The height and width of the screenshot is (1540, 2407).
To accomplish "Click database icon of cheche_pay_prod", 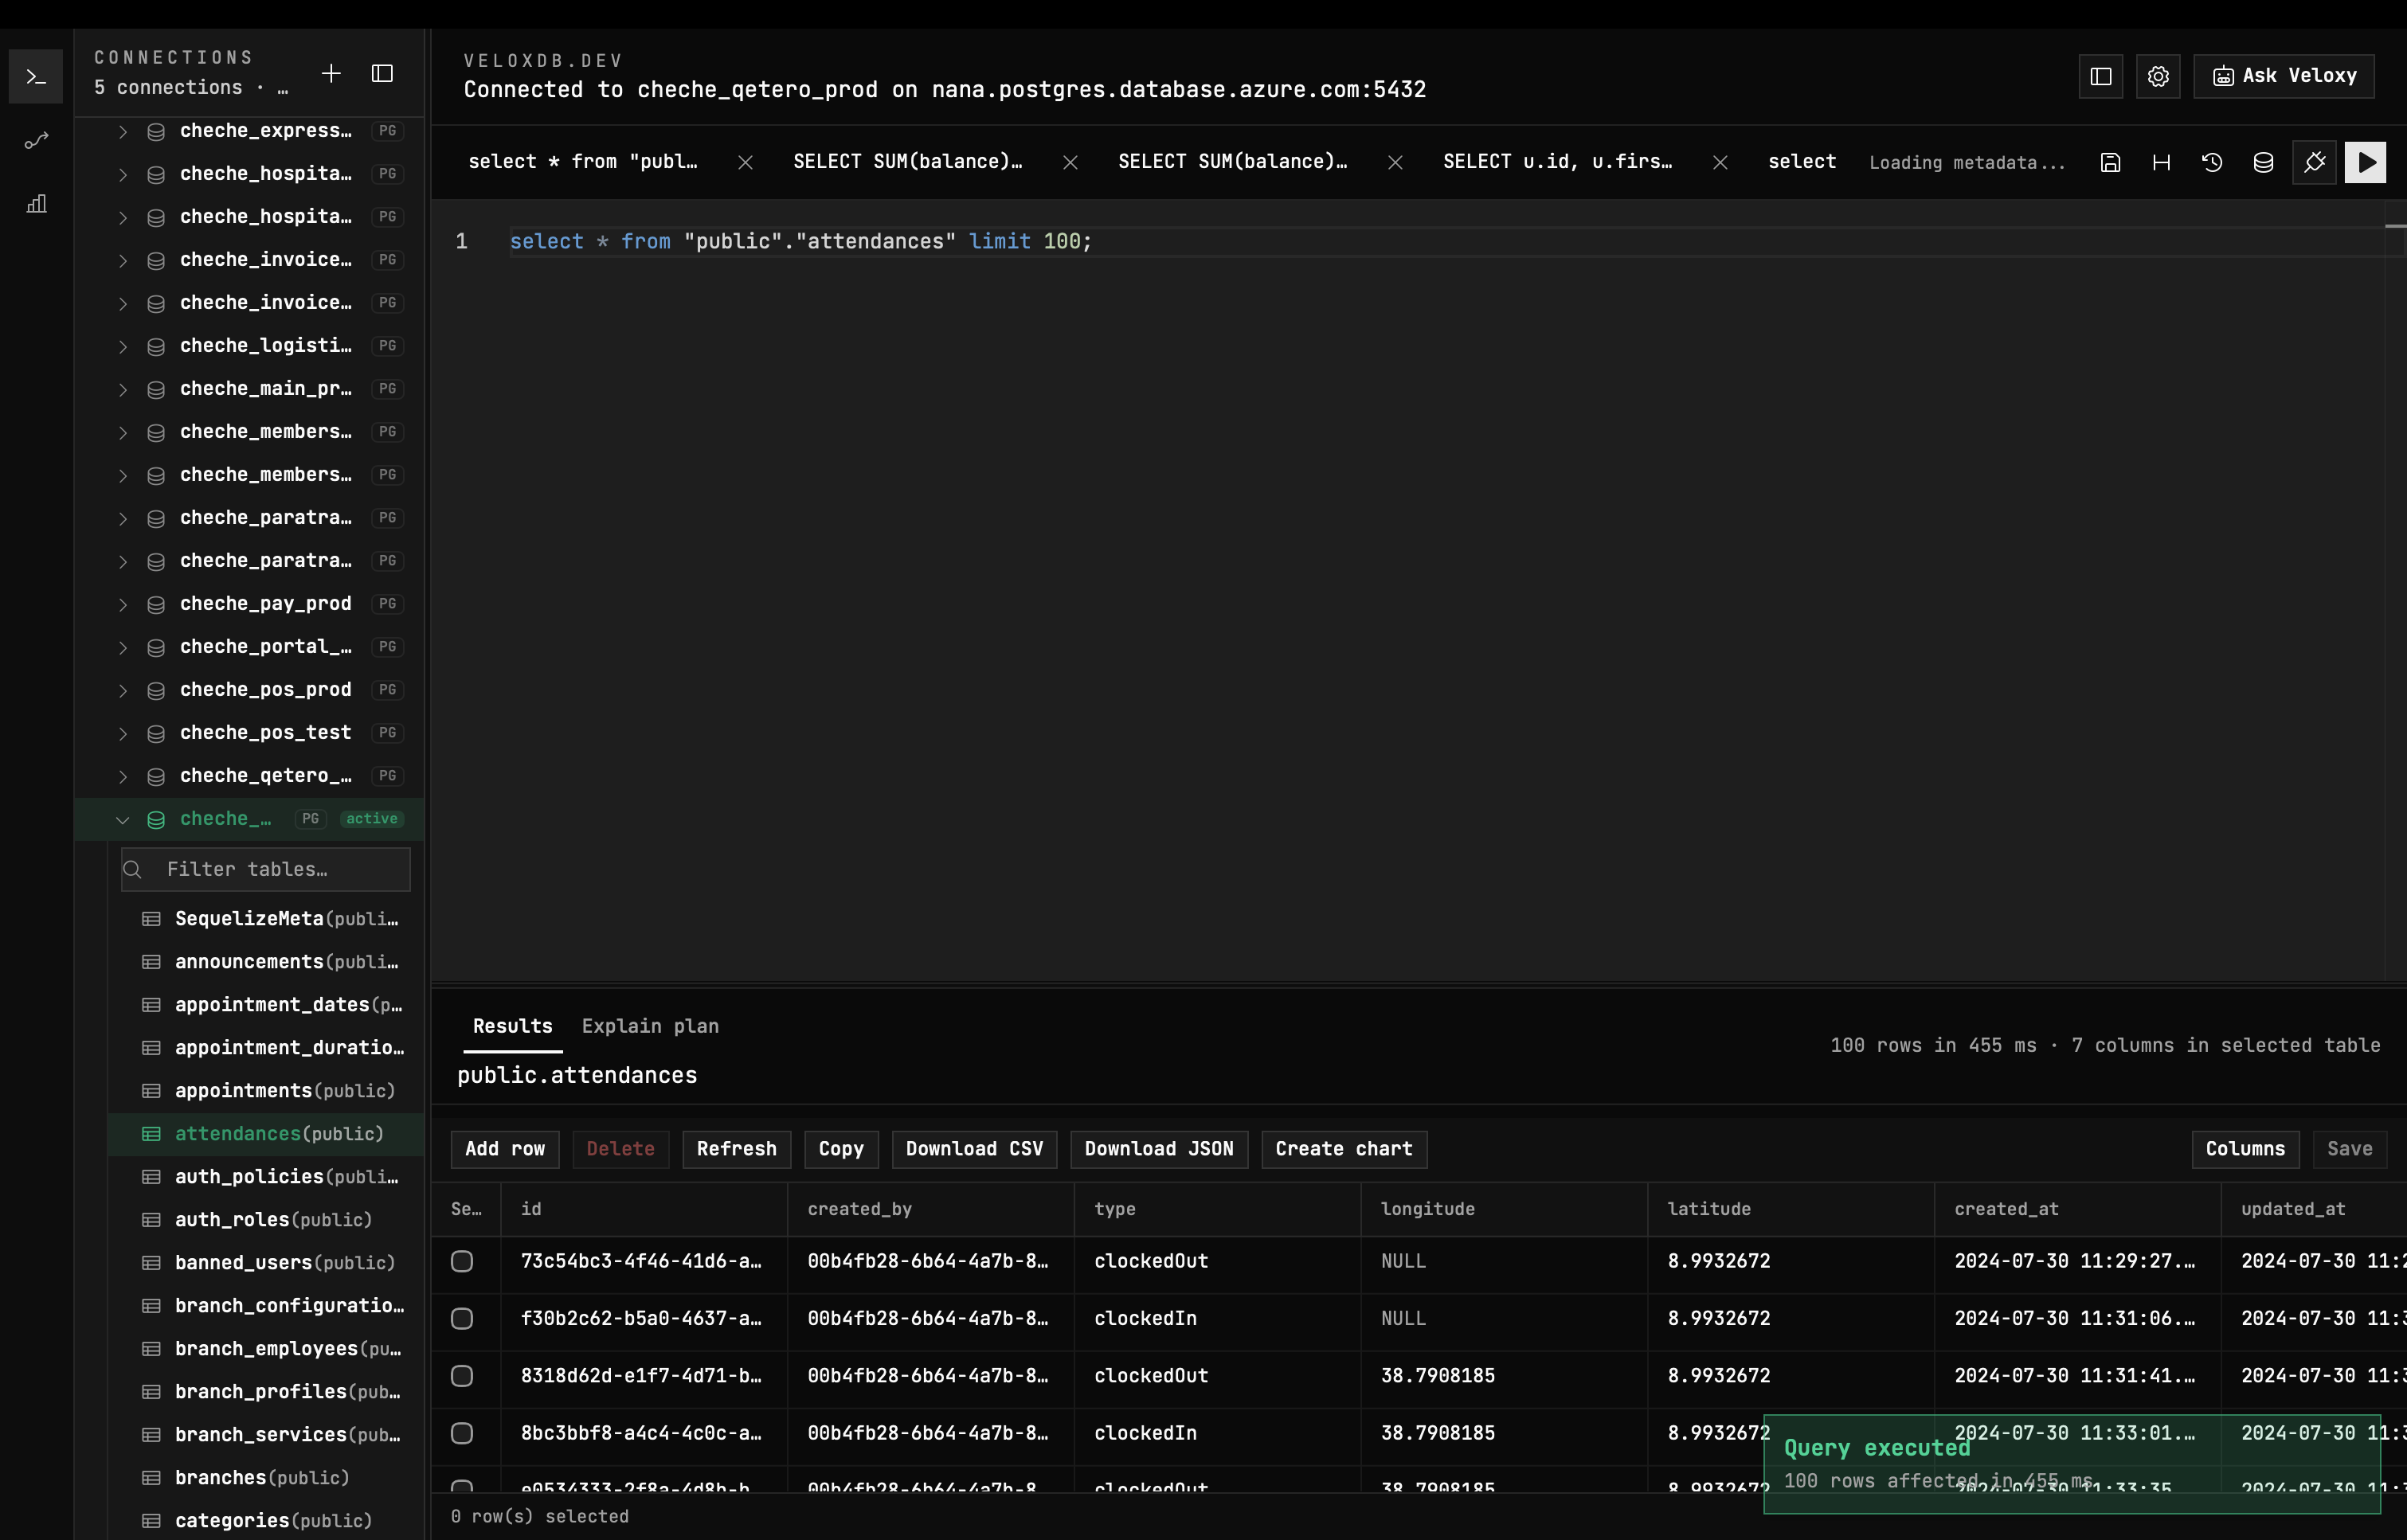I will point(156,604).
